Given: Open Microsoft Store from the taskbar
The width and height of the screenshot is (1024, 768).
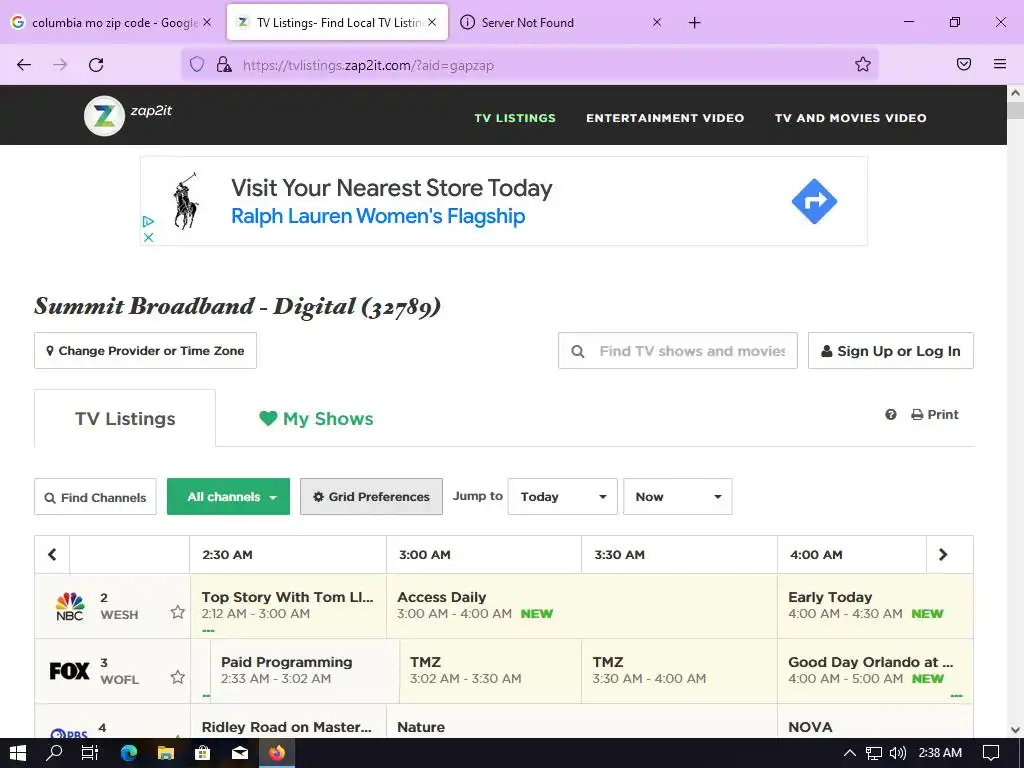Looking at the screenshot, I should pos(202,753).
